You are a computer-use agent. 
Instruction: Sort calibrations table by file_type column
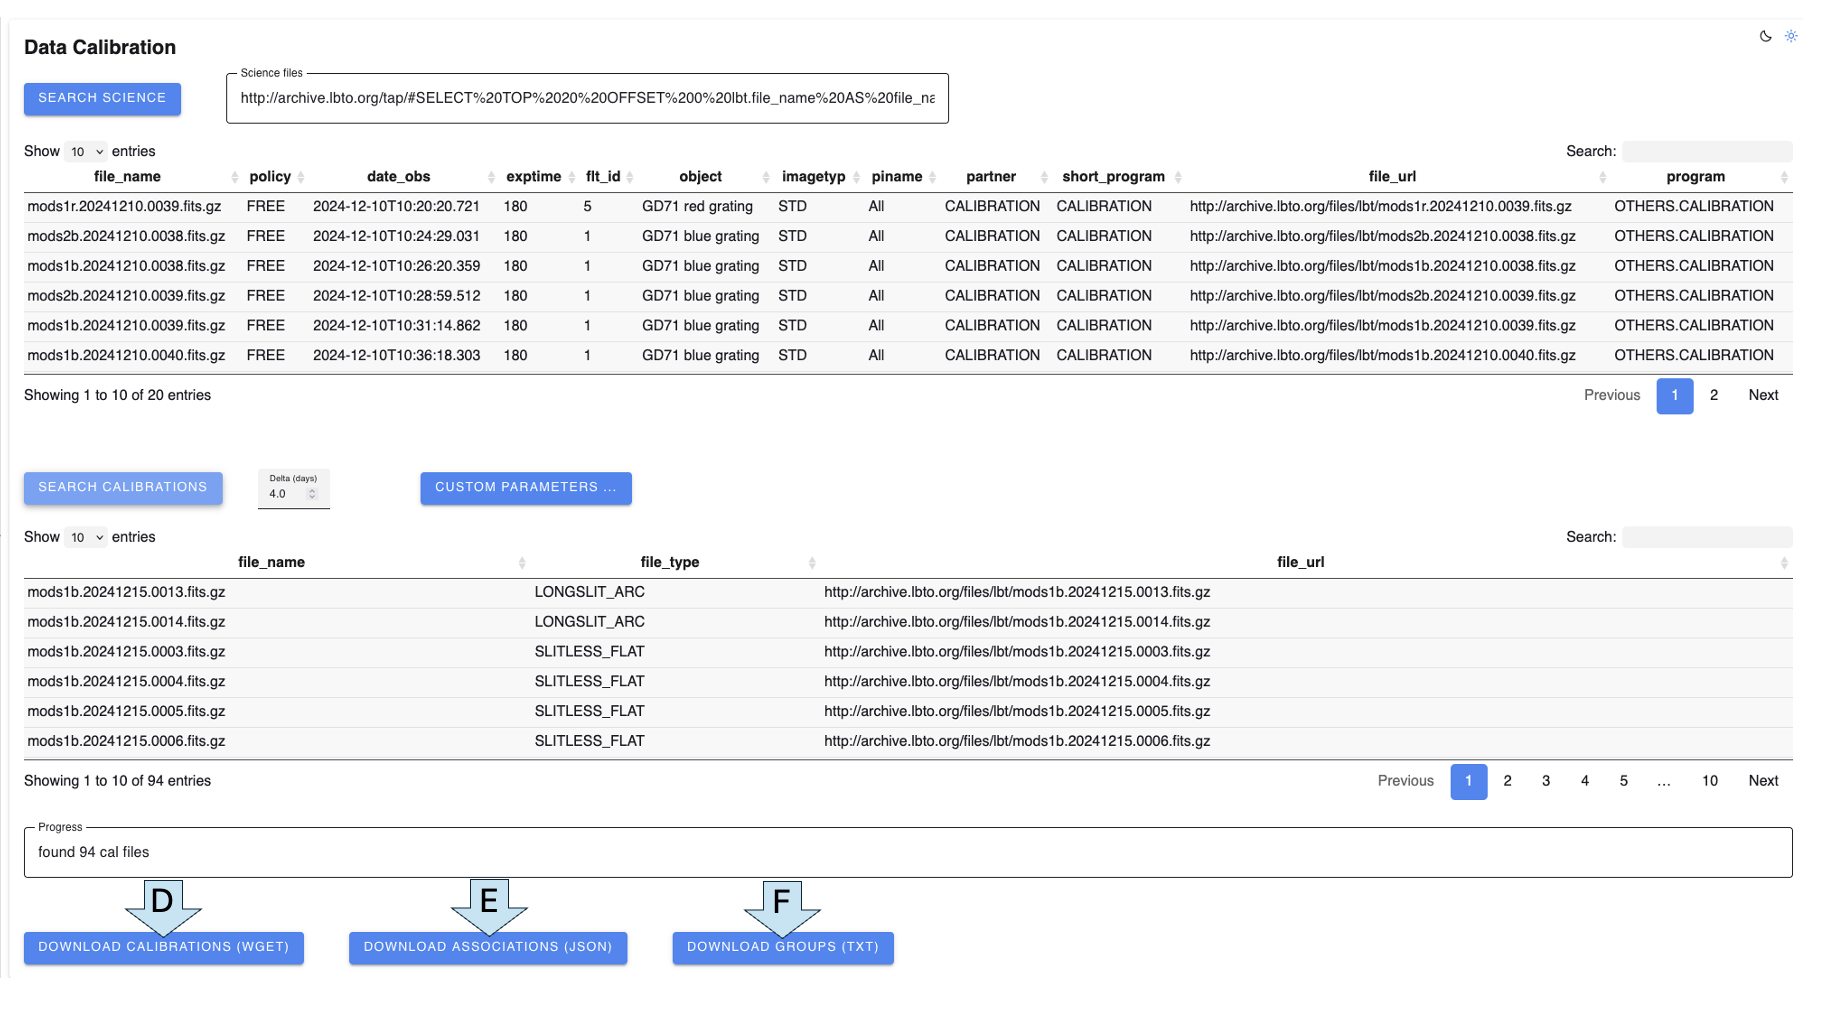pyautogui.click(x=669, y=563)
